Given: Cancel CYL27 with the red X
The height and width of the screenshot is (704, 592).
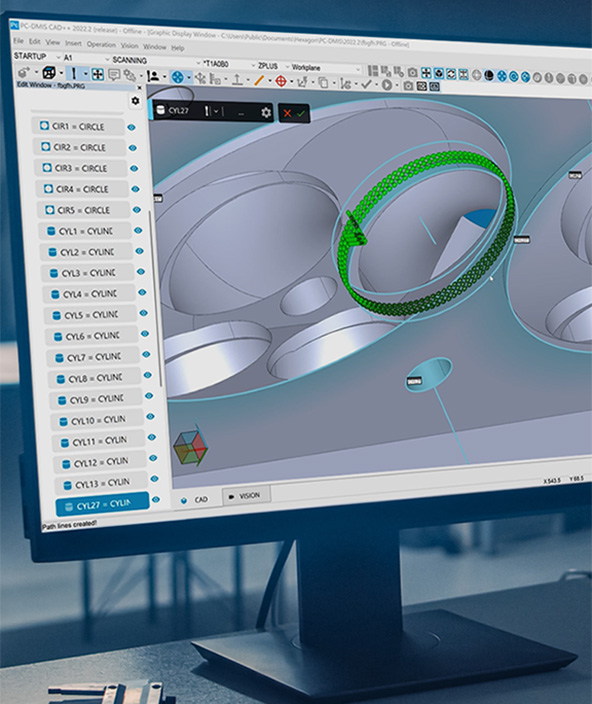Looking at the screenshot, I should tap(288, 114).
